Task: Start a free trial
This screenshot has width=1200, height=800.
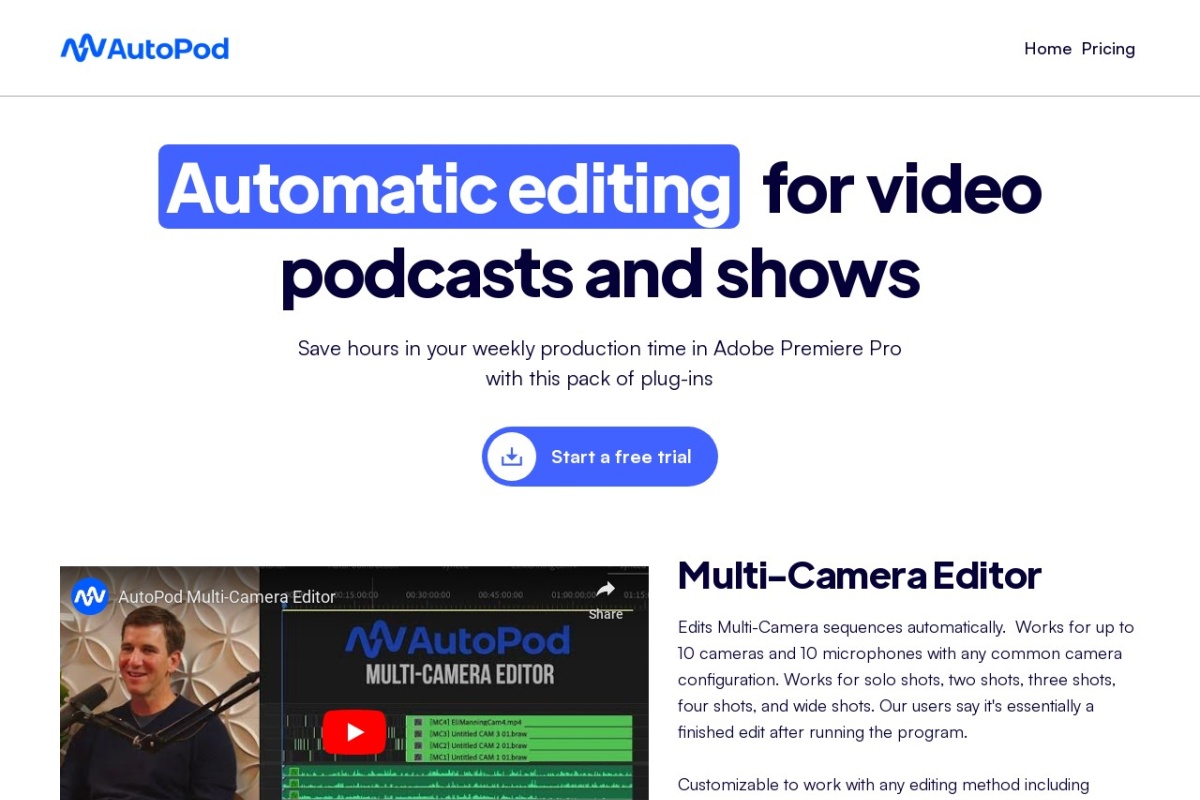Action: (620, 457)
